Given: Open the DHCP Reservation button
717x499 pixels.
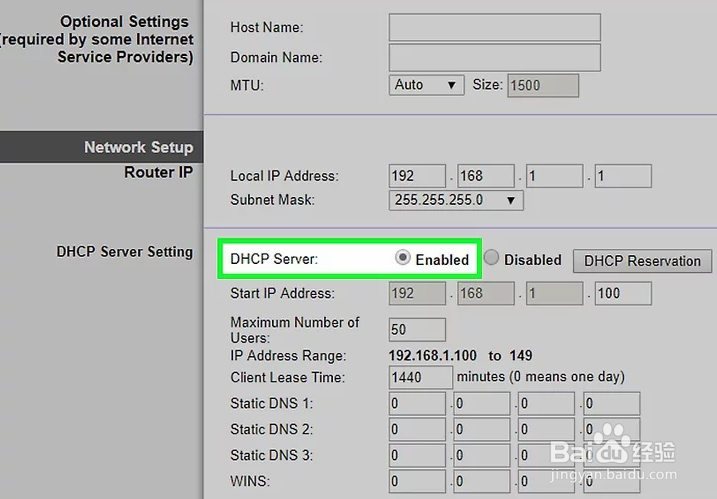Looking at the screenshot, I should coord(642,261).
